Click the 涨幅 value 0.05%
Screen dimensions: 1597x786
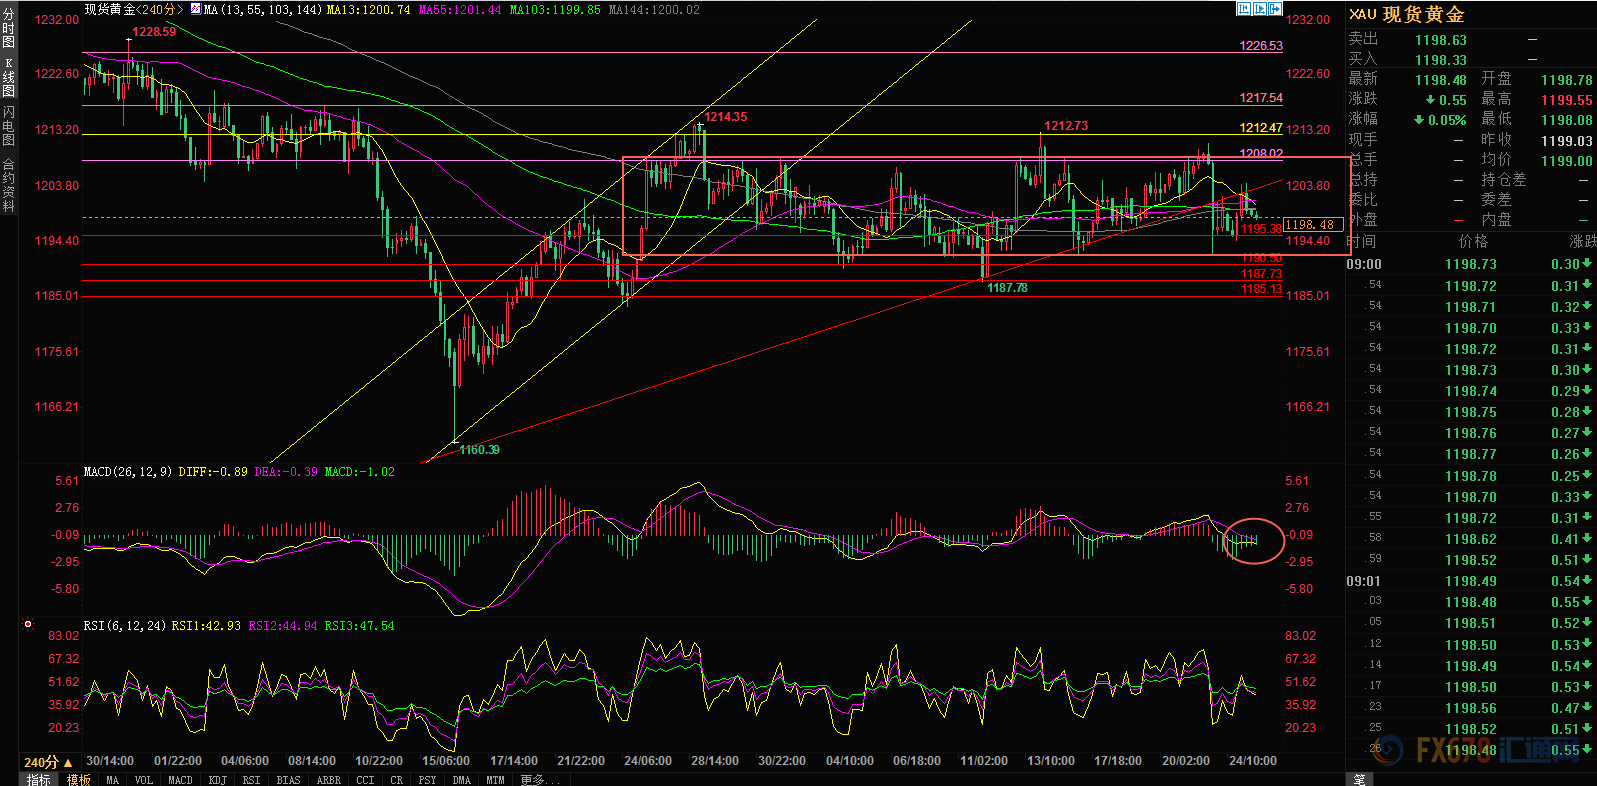1446,120
